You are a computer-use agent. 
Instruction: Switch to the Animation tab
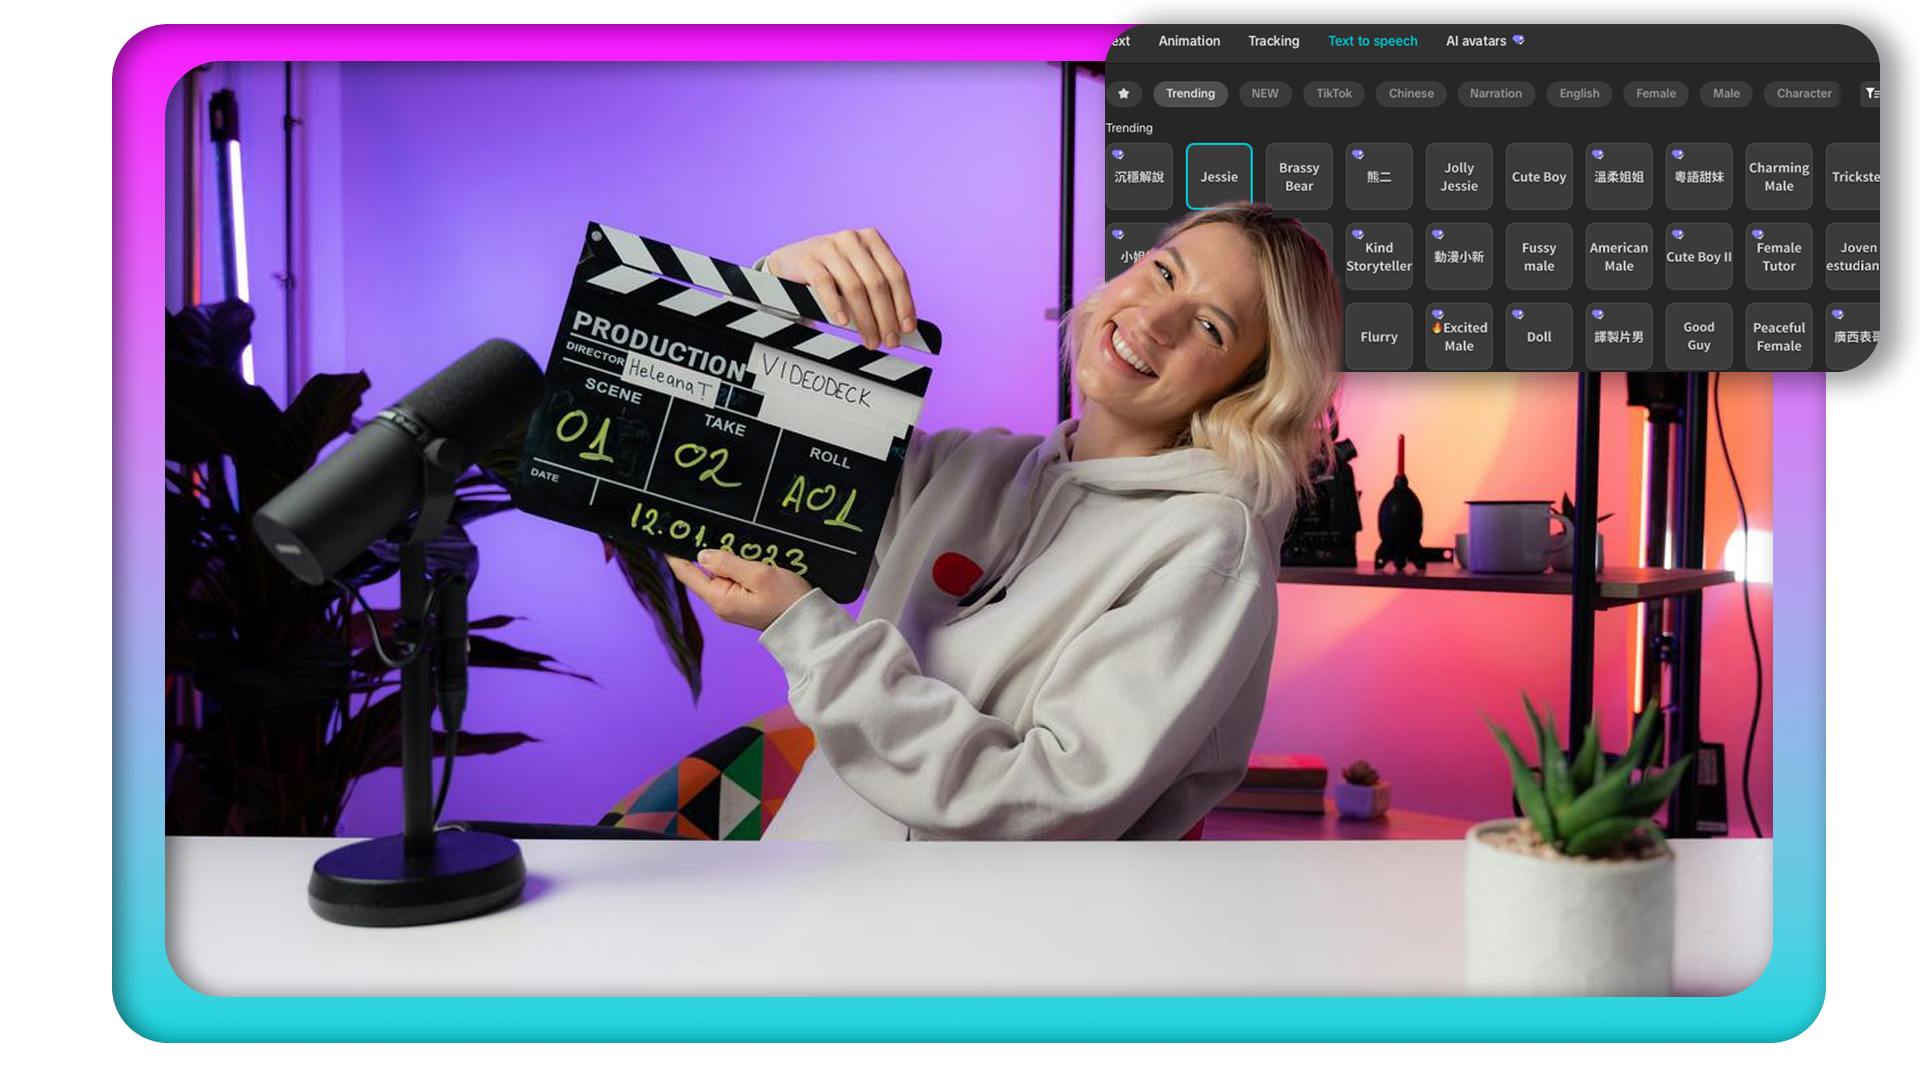tap(1189, 41)
